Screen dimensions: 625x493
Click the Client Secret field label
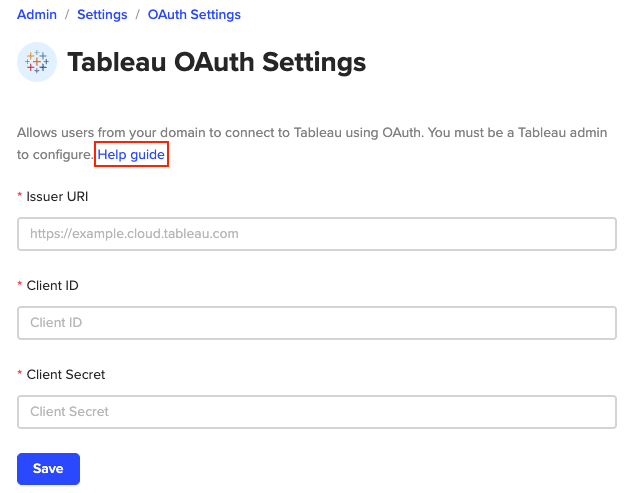click(66, 374)
